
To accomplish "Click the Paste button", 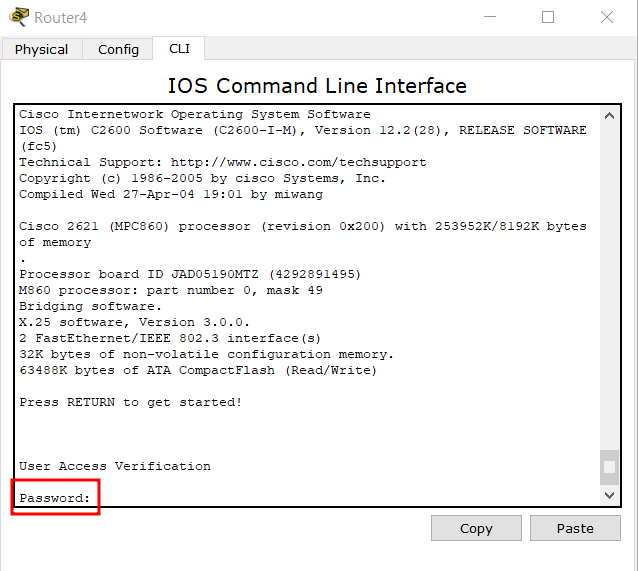I will [x=575, y=528].
